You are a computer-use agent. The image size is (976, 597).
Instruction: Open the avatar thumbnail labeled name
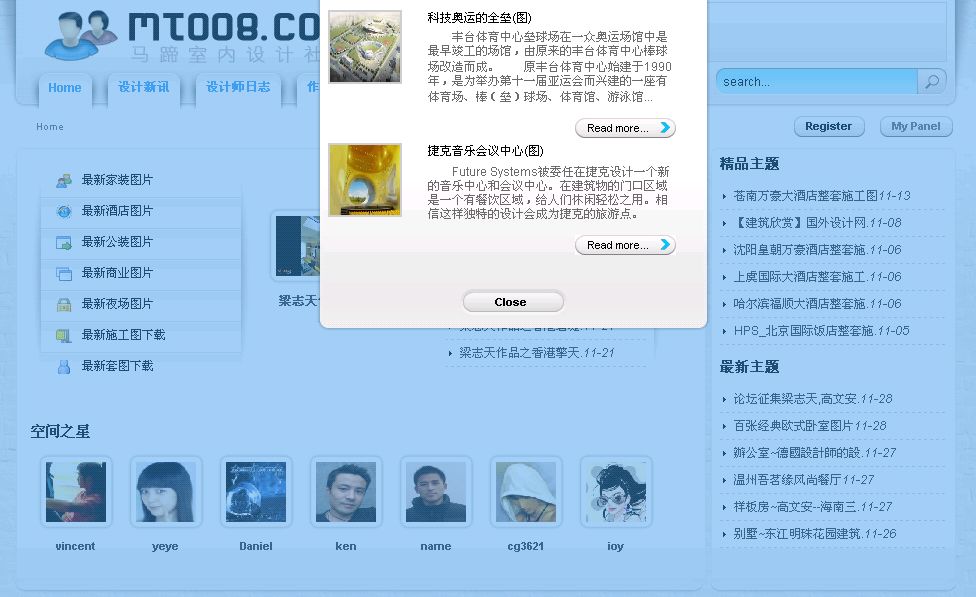pyautogui.click(x=436, y=492)
